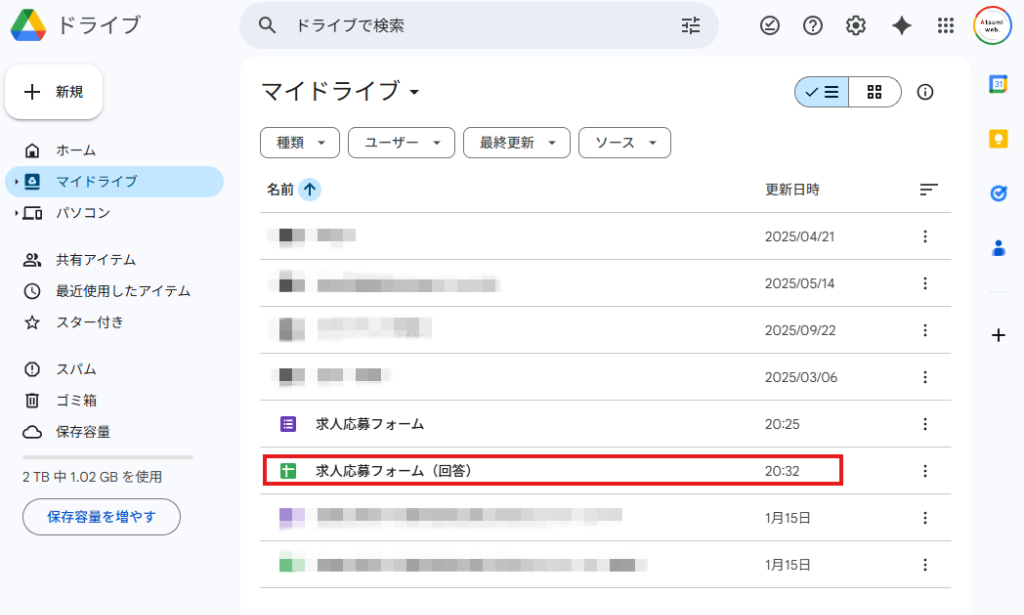Click the search options filter icon
Viewport: 1024px width, 615px height.
point(690,26)
